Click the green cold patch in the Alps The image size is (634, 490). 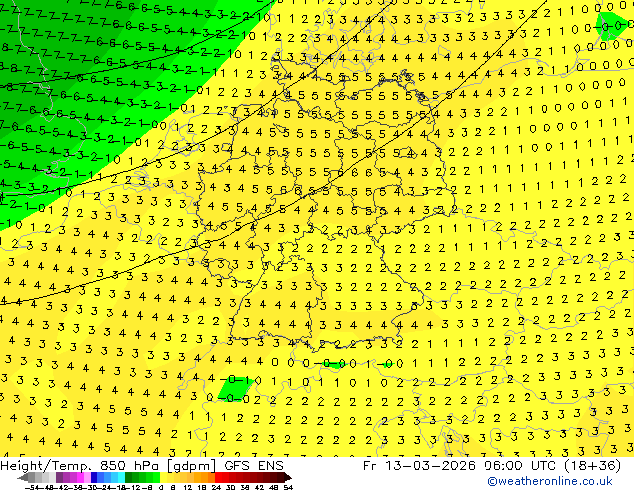click(x=236, y=388)
